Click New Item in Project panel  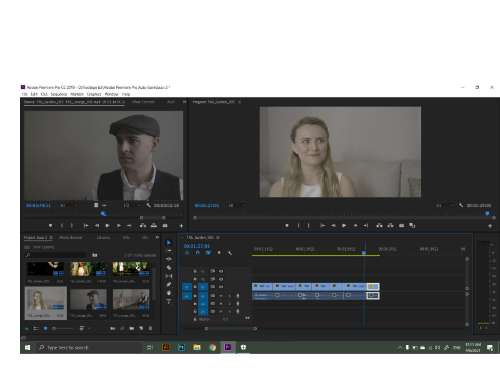[141, 328]
